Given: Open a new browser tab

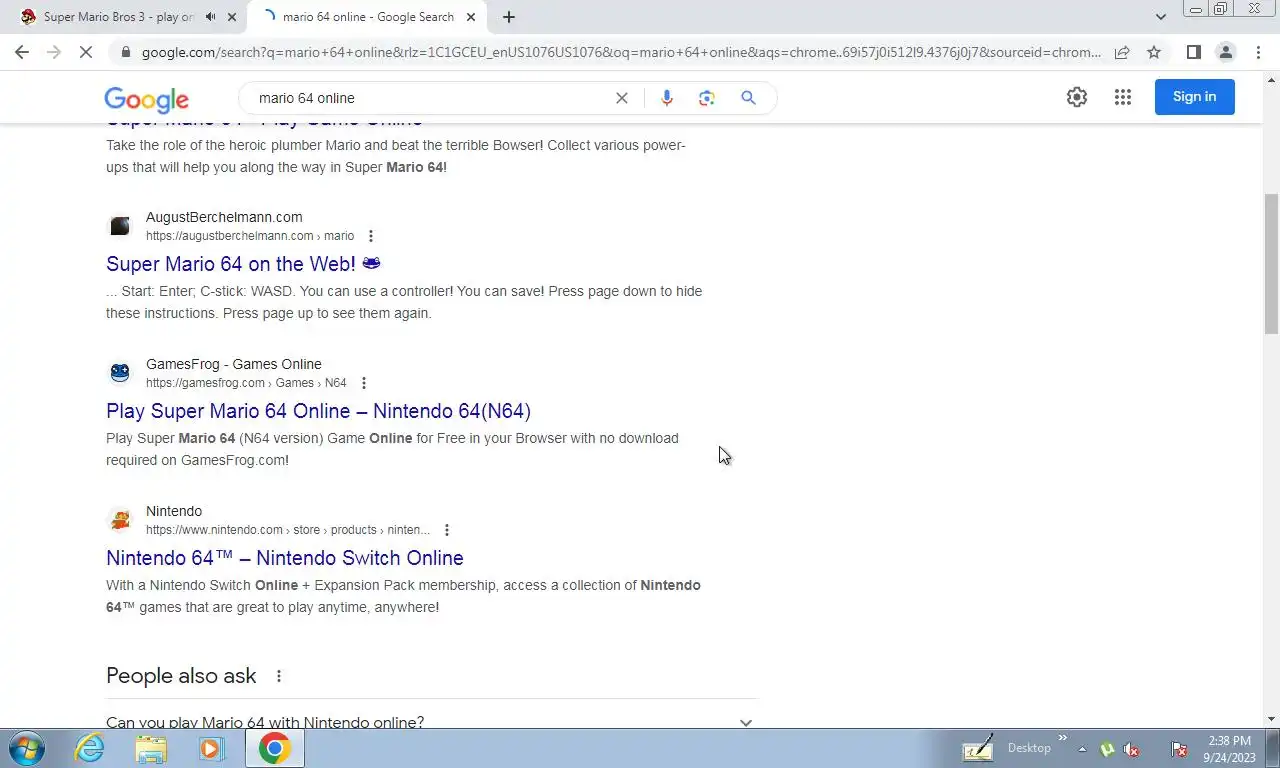Looking at the screenshot, I should (508, 17).
